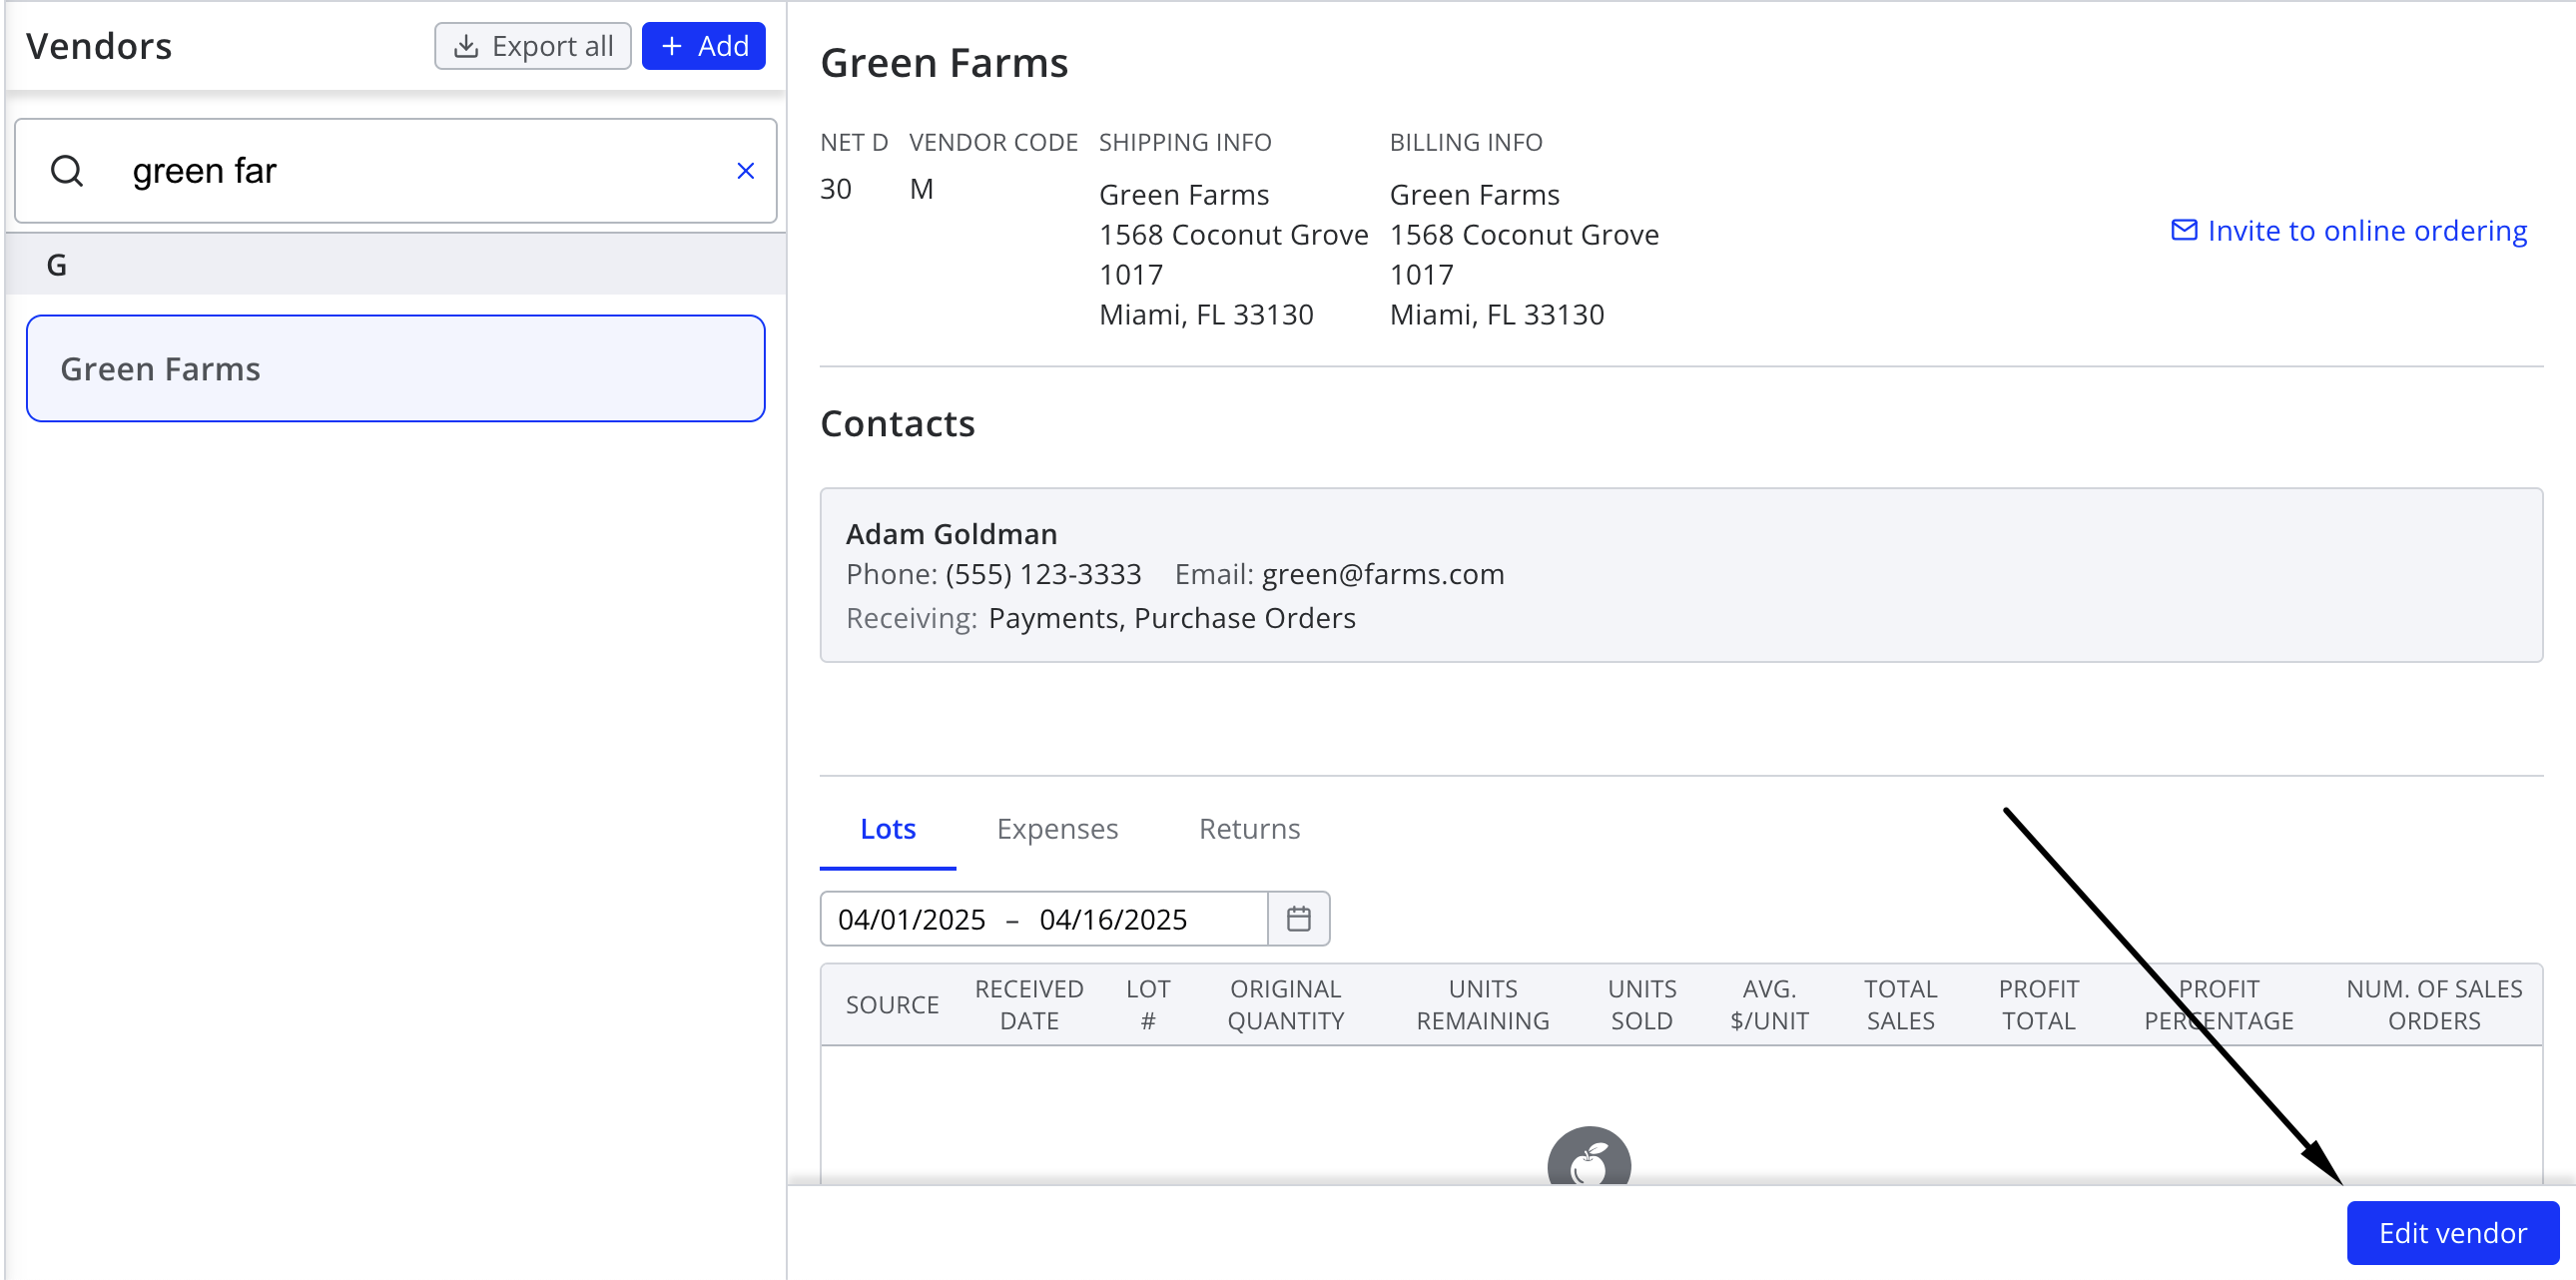Click the ORIGINAL QUANTITY column header

[1285, 1004]
